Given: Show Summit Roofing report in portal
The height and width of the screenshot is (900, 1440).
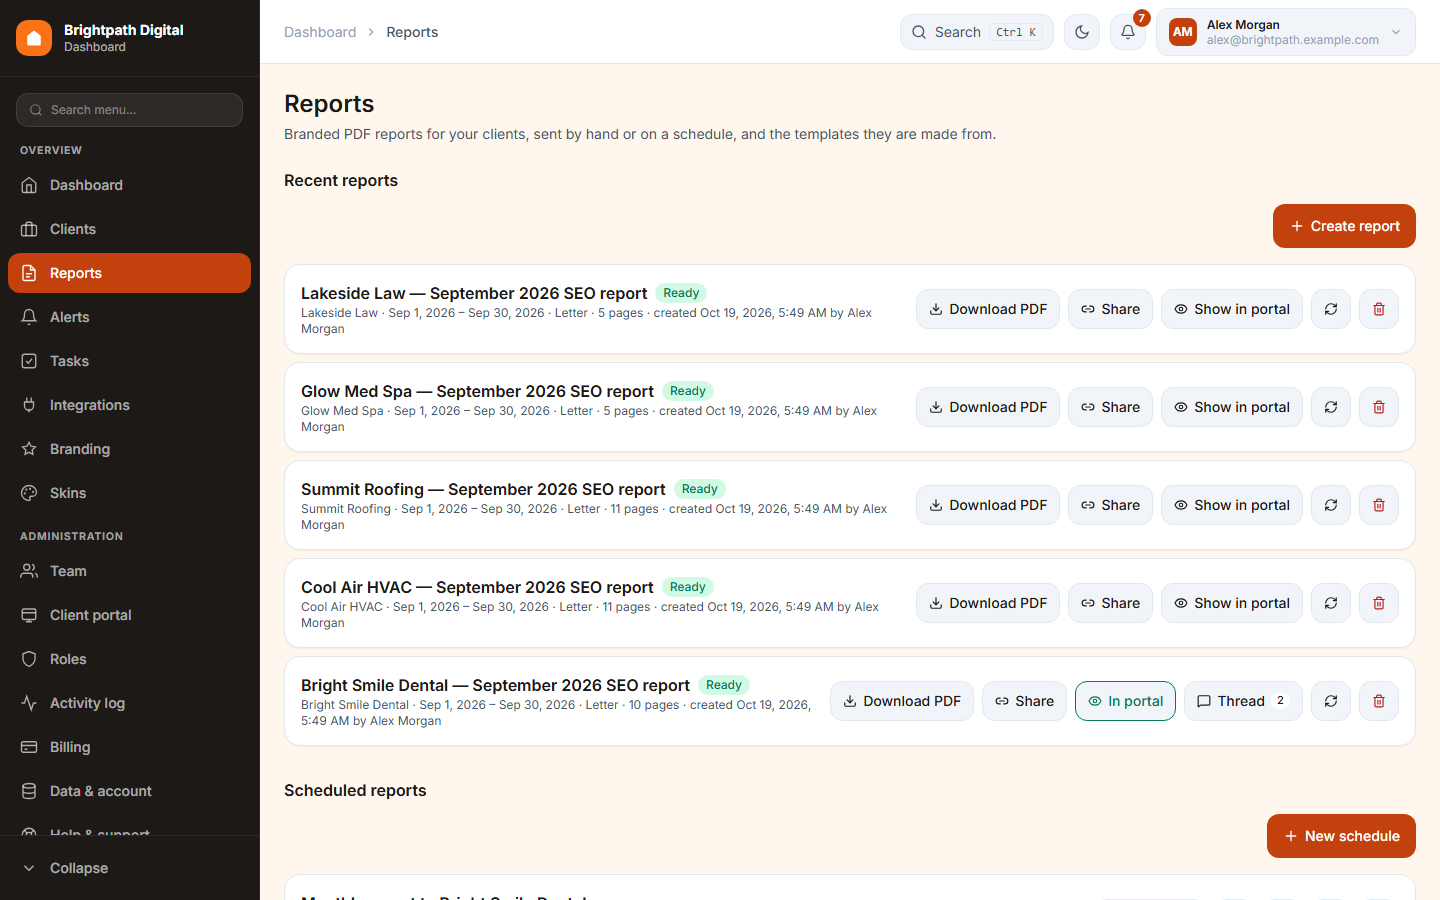Looking at the screenshot, I should [x=1232, y=505].
